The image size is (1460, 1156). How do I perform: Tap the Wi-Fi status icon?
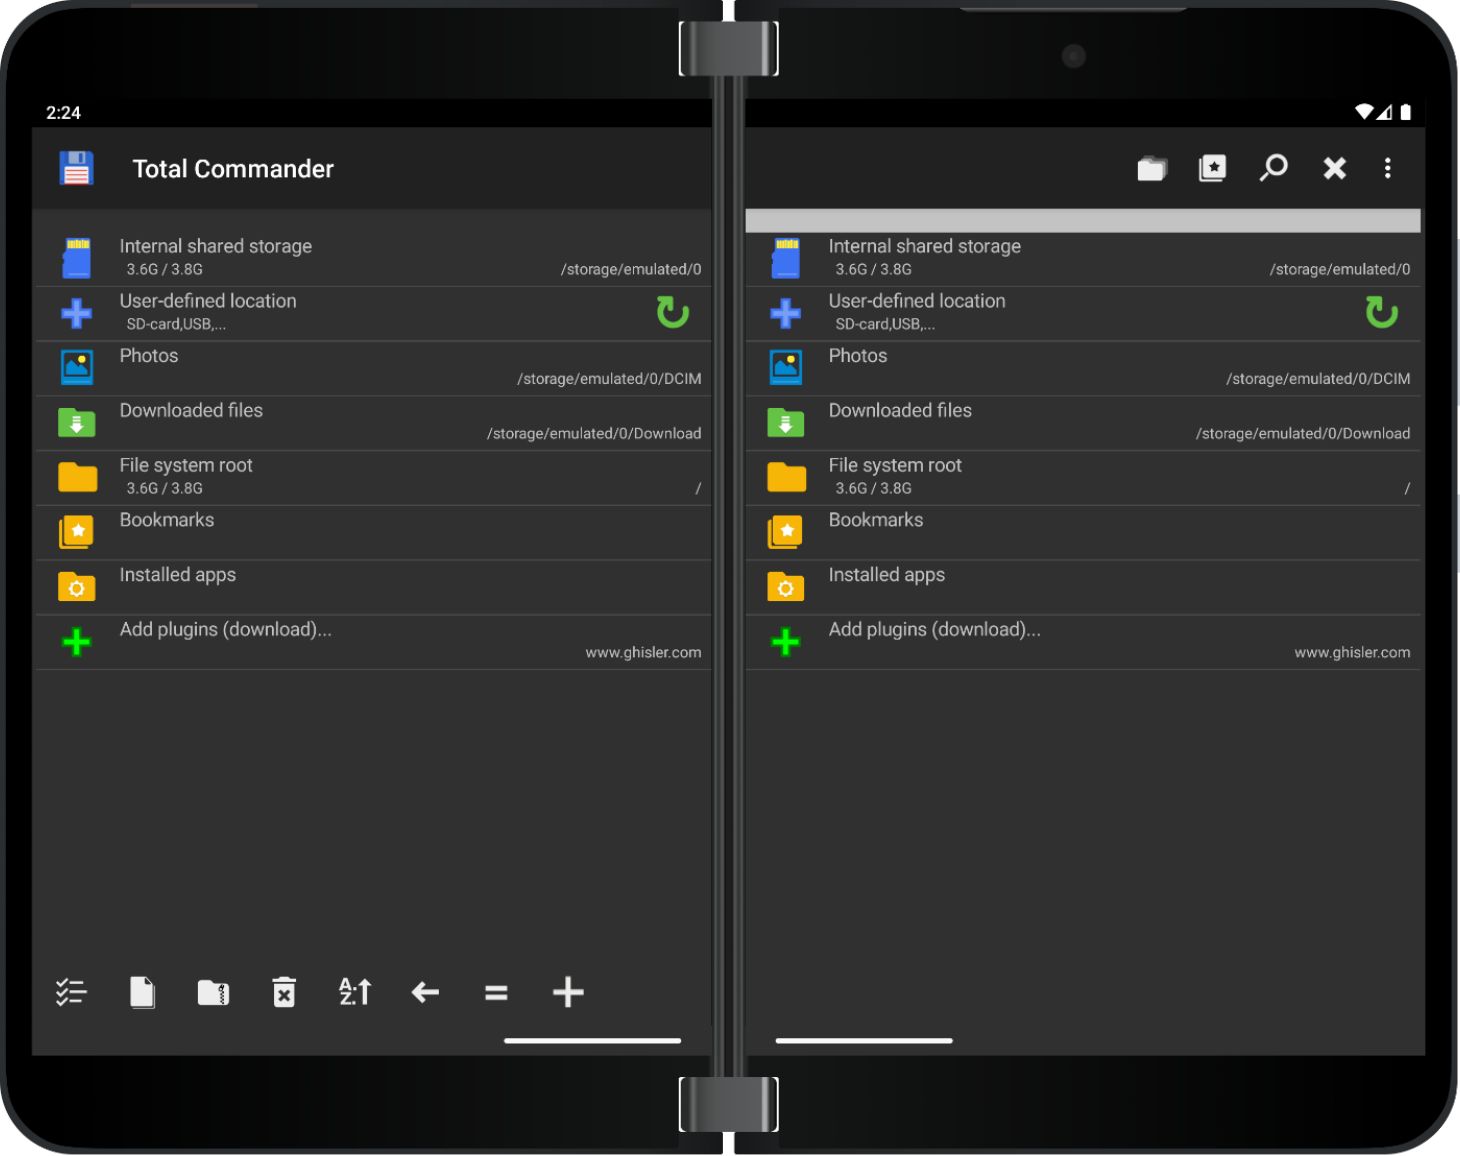point(1363,112)
